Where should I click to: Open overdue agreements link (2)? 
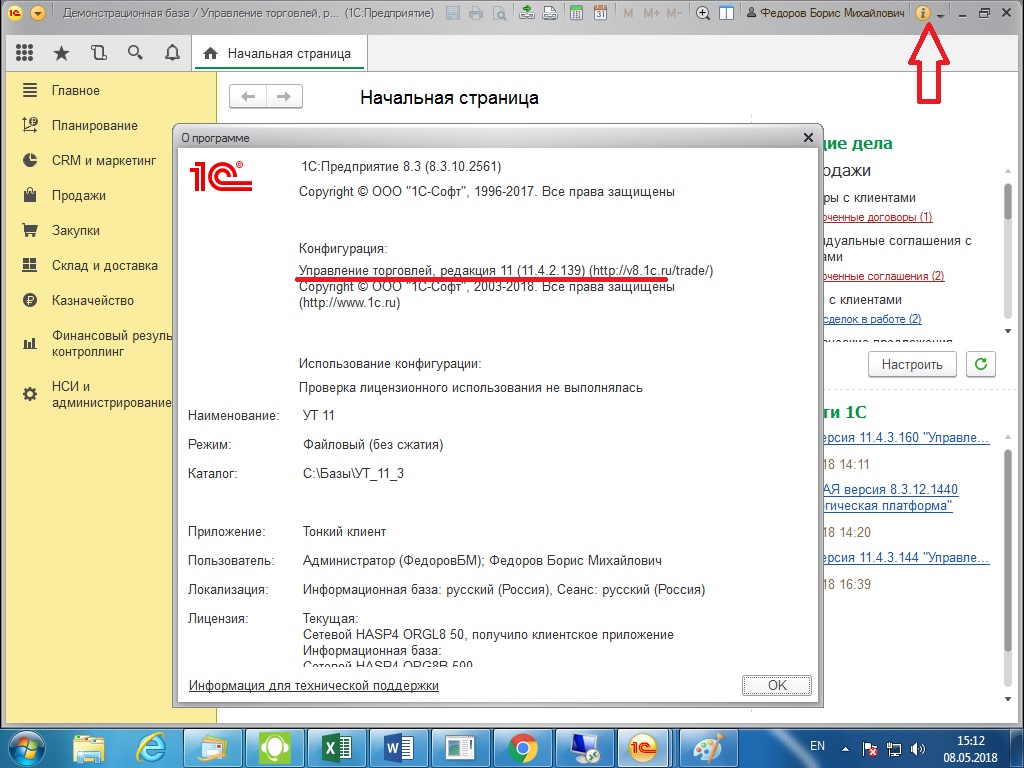coord(884,276)
